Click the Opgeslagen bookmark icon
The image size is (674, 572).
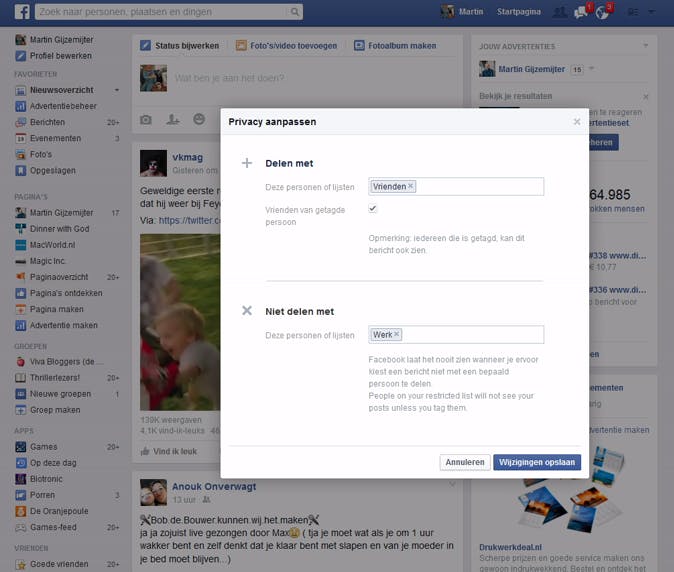click(x=20, y=171)
